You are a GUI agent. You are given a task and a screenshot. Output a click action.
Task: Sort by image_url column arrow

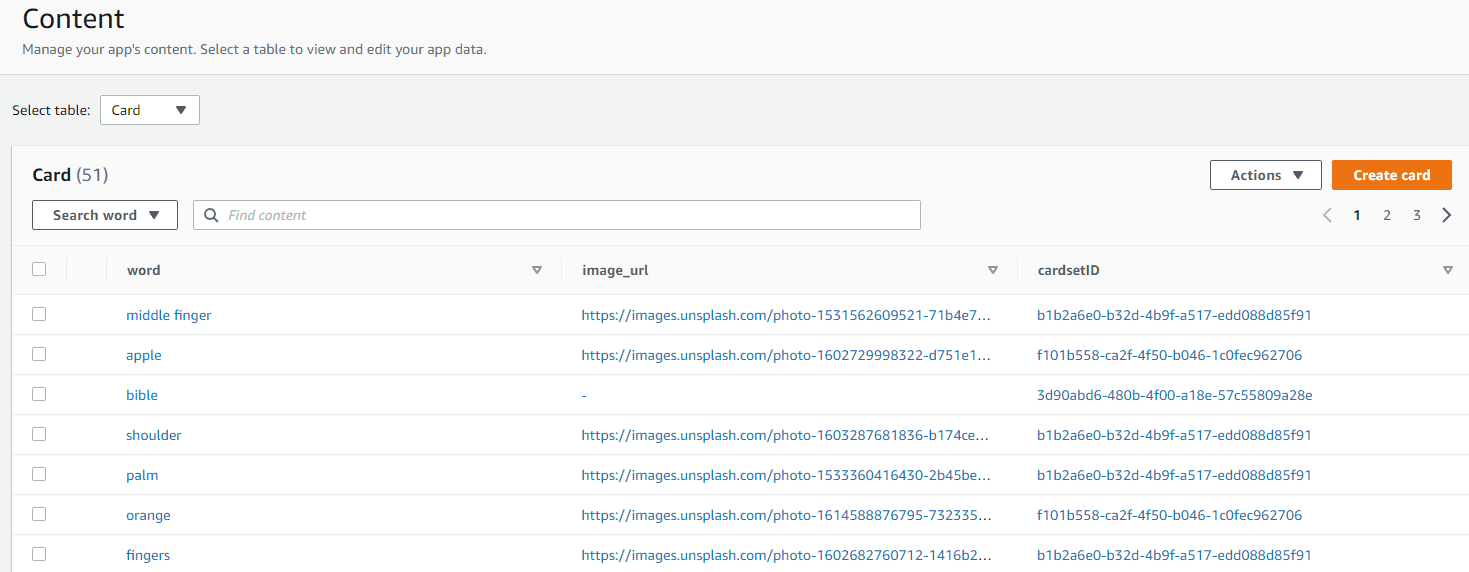coord(992,270)
